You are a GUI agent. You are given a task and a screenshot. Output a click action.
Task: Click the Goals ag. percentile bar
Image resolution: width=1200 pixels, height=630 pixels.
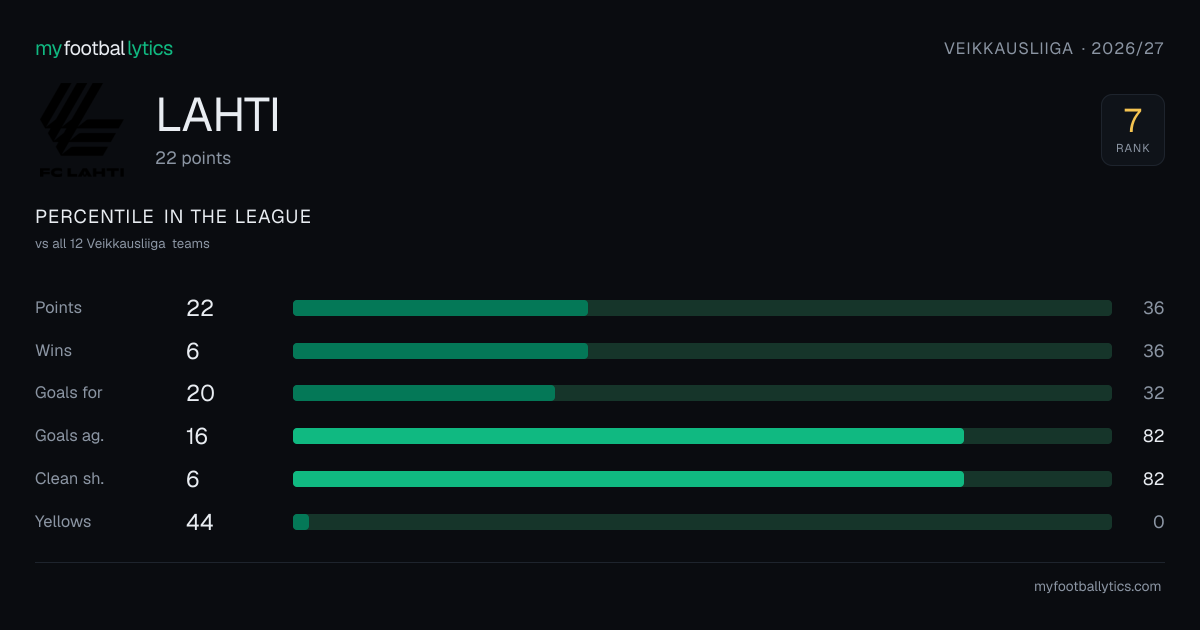coord(702,436)
